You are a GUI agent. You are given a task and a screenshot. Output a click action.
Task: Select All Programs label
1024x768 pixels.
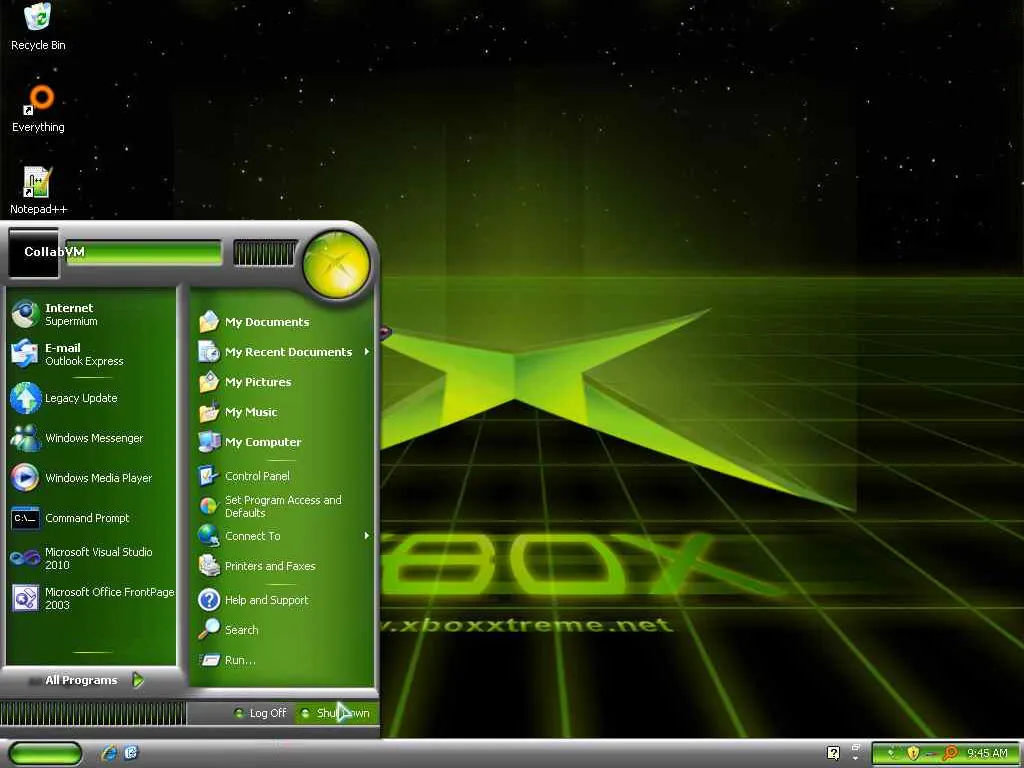81,680
